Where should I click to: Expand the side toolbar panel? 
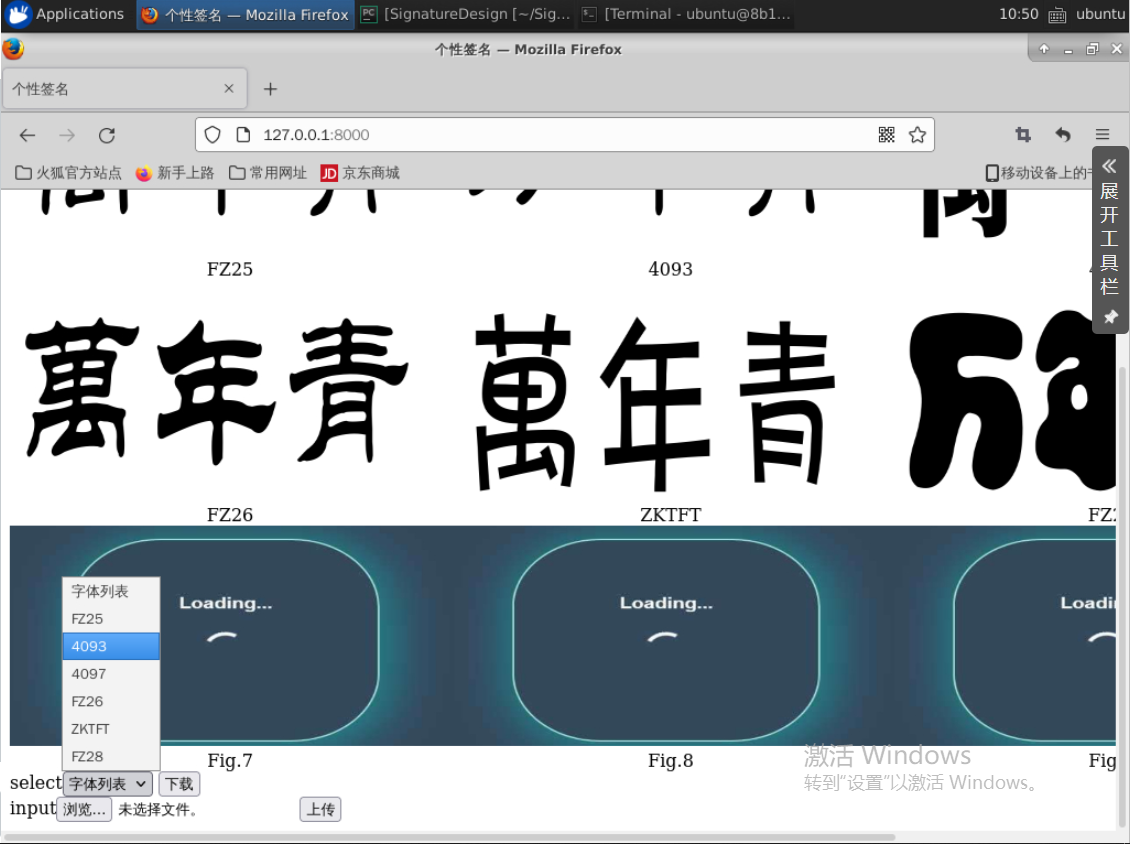[1109, 166]
